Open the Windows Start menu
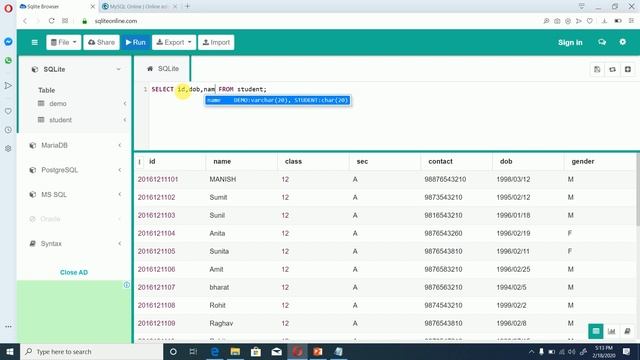640x360 pixels. [10, 351]
